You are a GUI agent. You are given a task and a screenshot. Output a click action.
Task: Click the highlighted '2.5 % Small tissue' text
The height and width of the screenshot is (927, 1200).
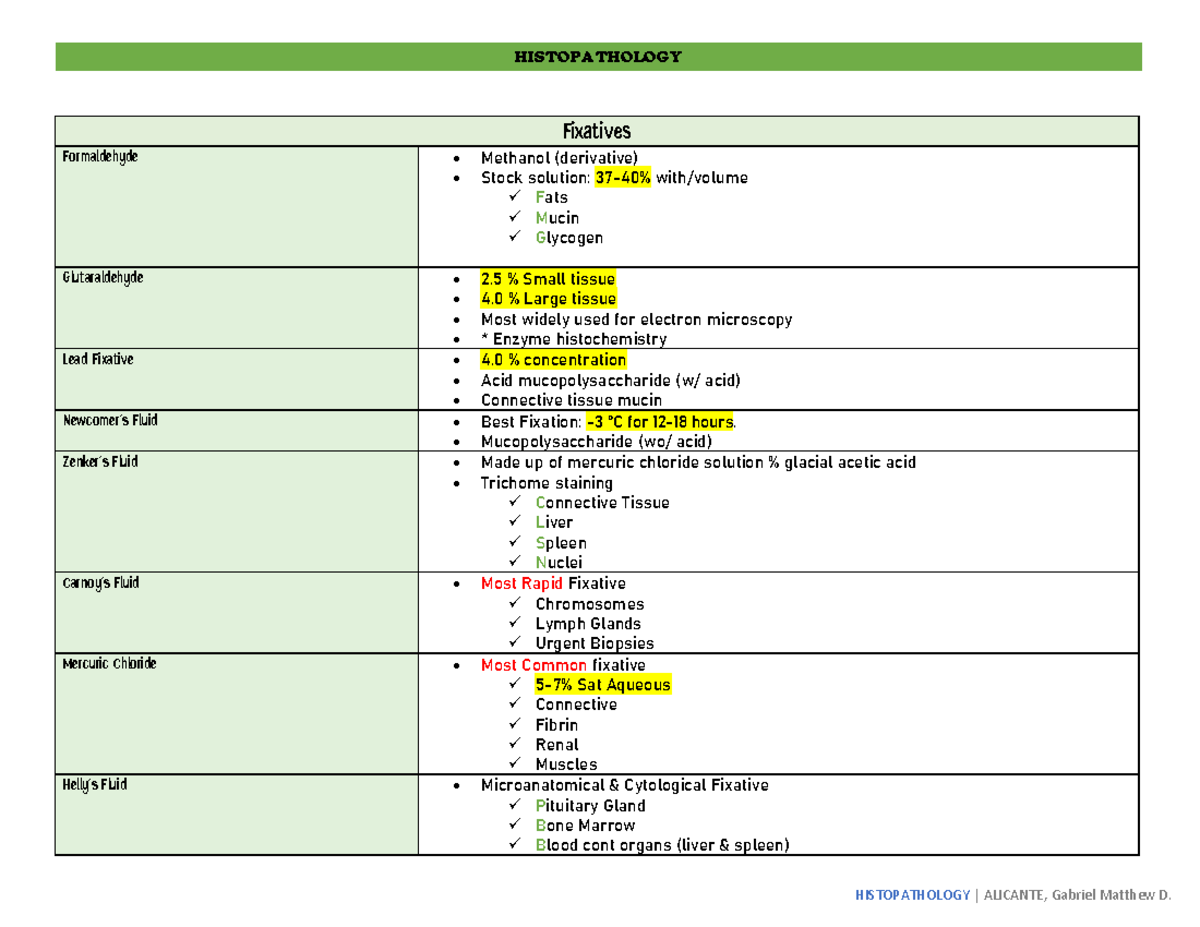(x=548, y=279)
